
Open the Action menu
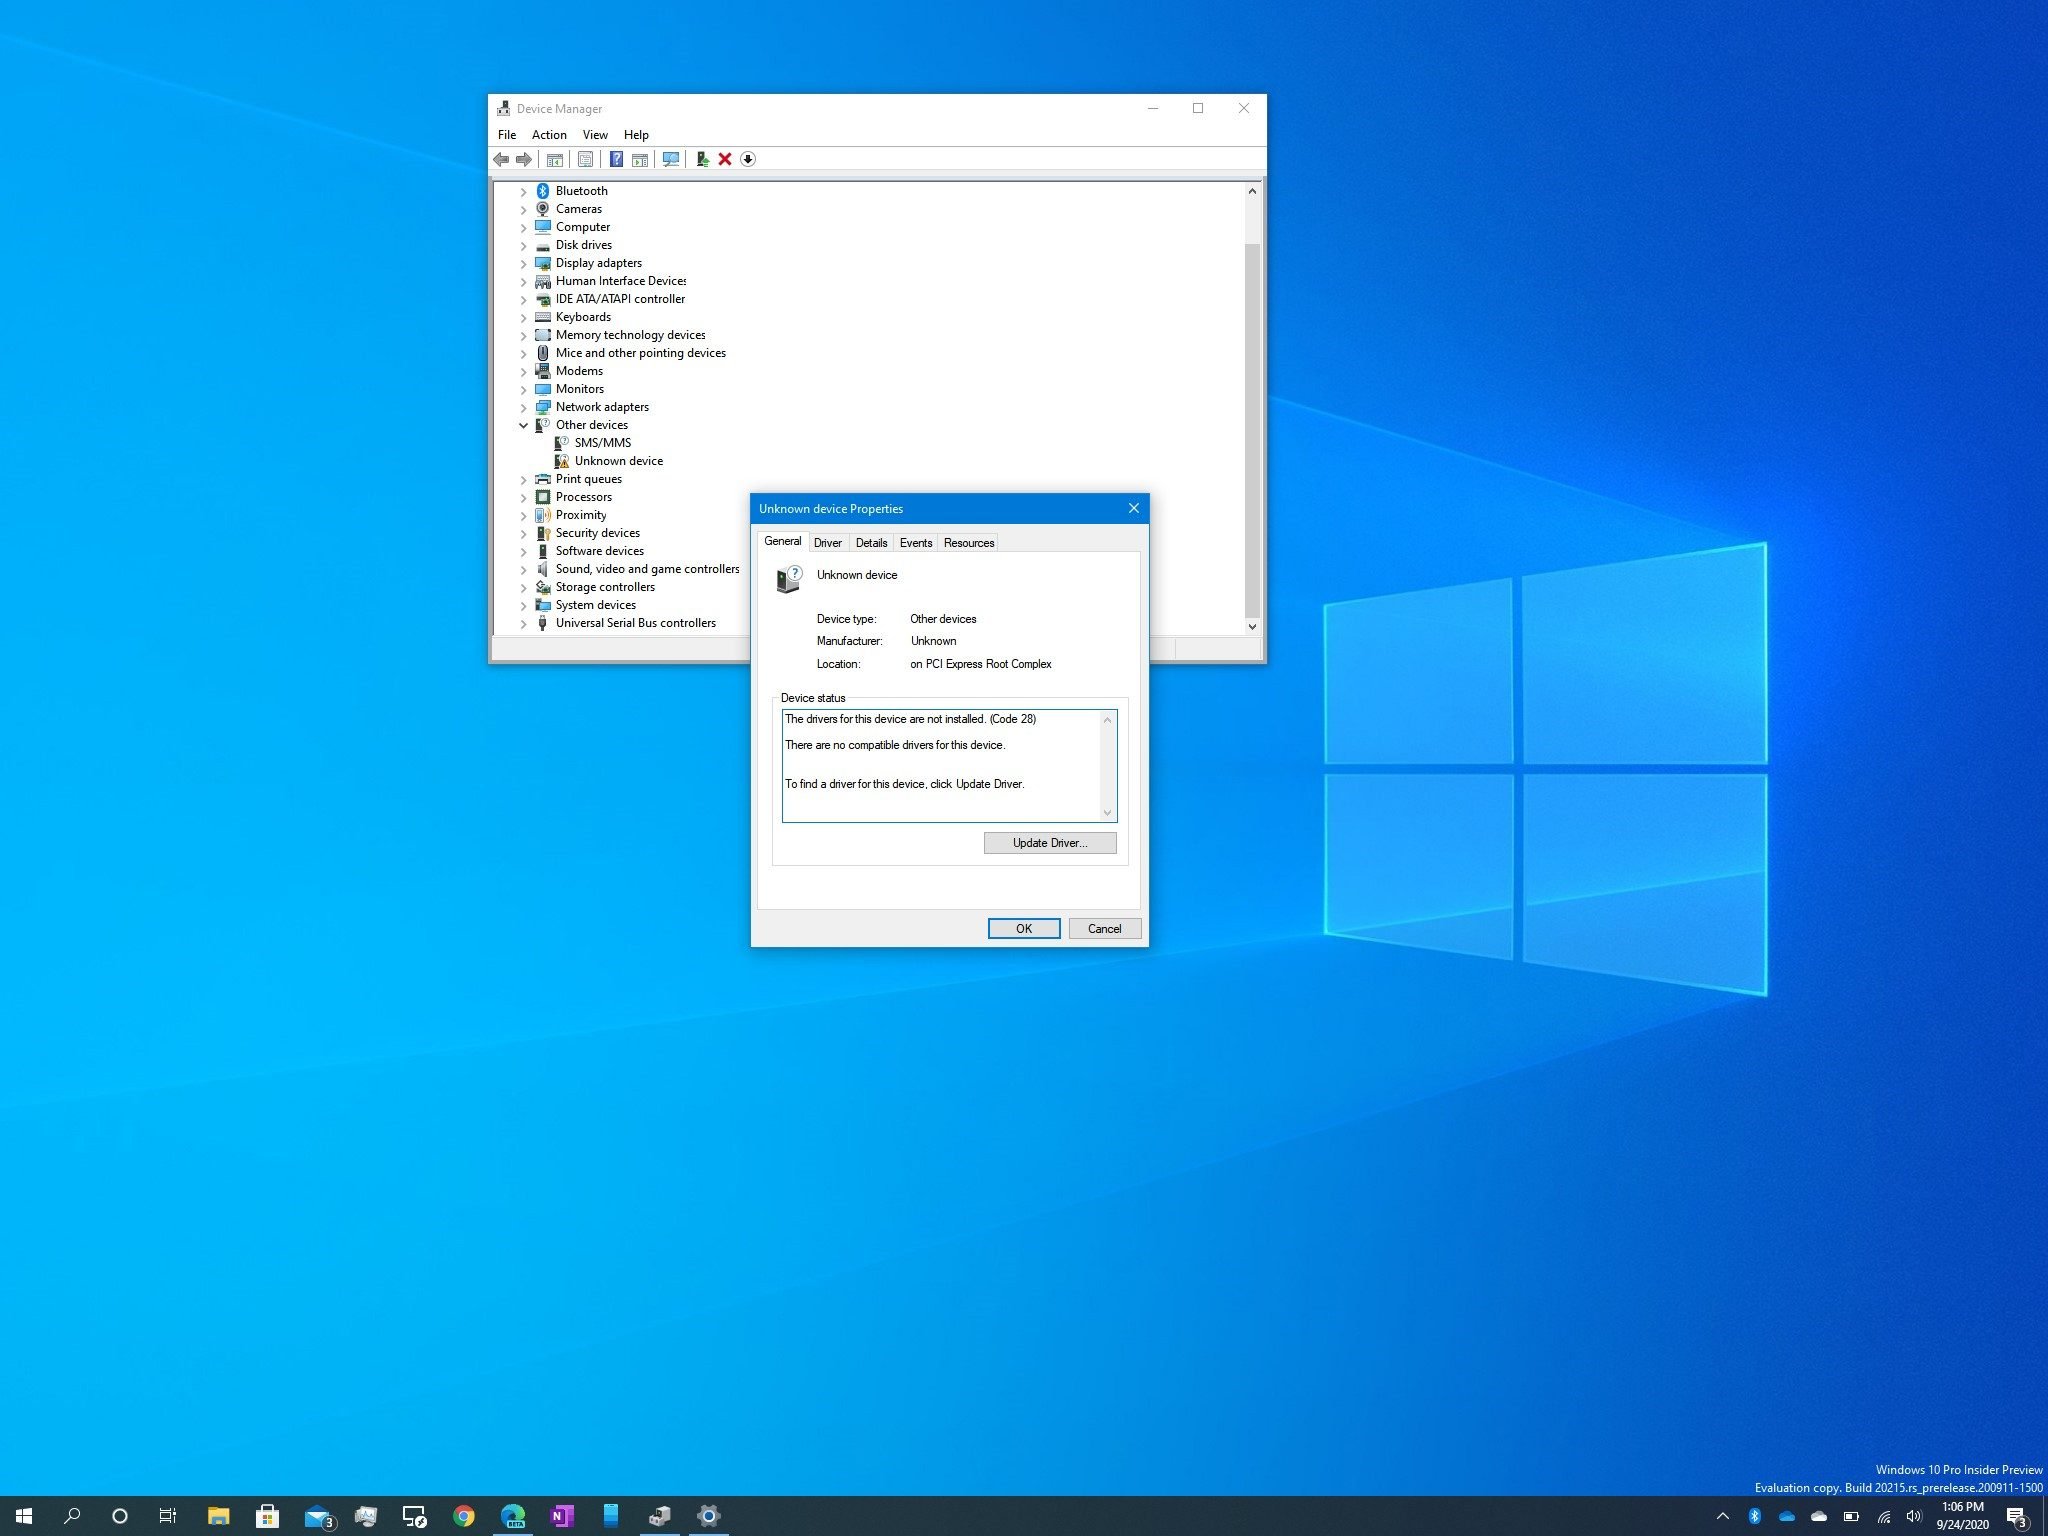[x=548, y=135]
